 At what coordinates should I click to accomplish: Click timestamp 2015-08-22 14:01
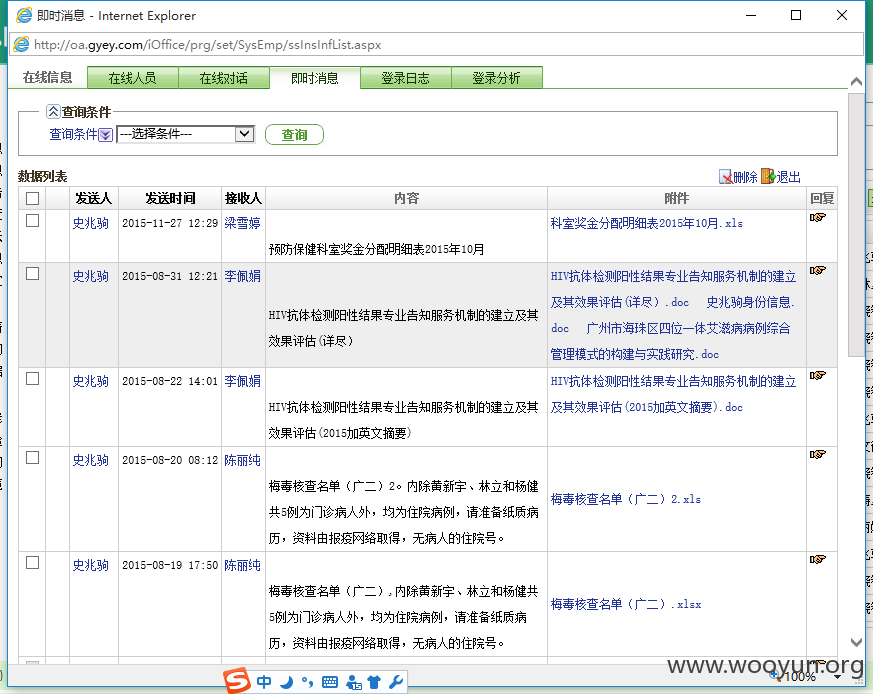point(170,382)
